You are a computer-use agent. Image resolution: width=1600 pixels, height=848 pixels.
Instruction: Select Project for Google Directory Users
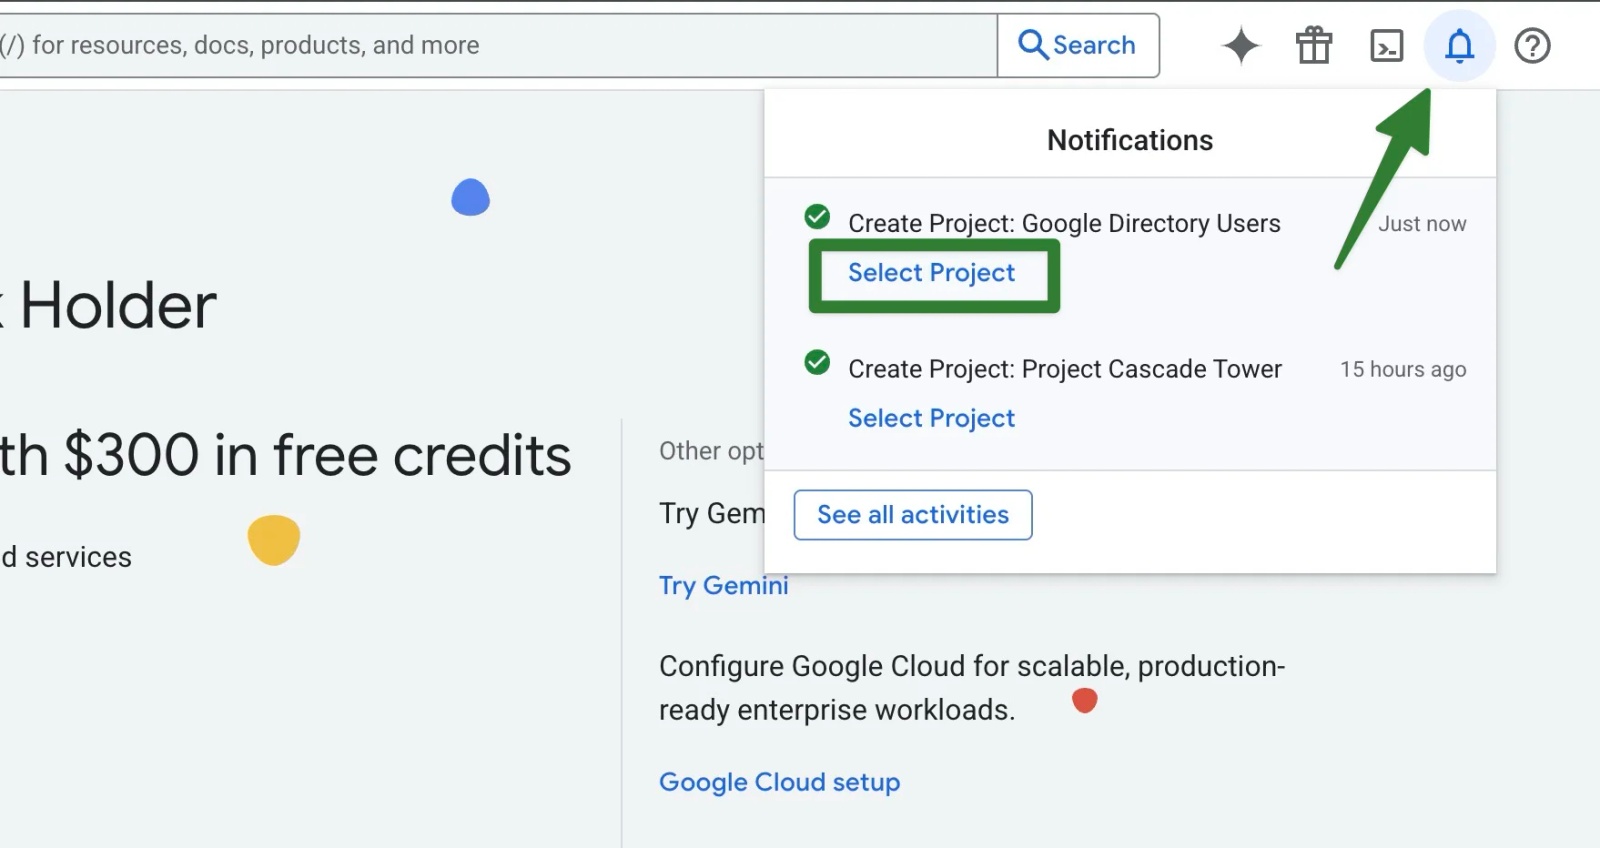(932, 273)
